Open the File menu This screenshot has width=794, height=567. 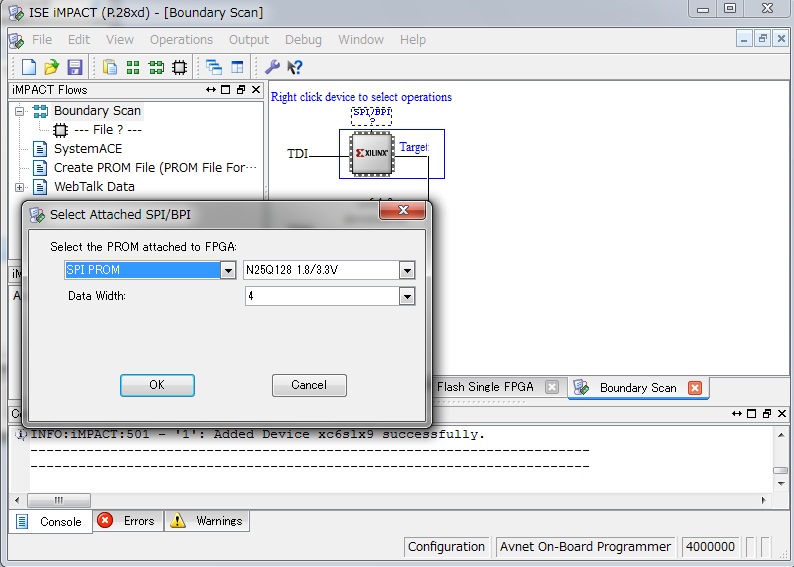tap(42, 39)
